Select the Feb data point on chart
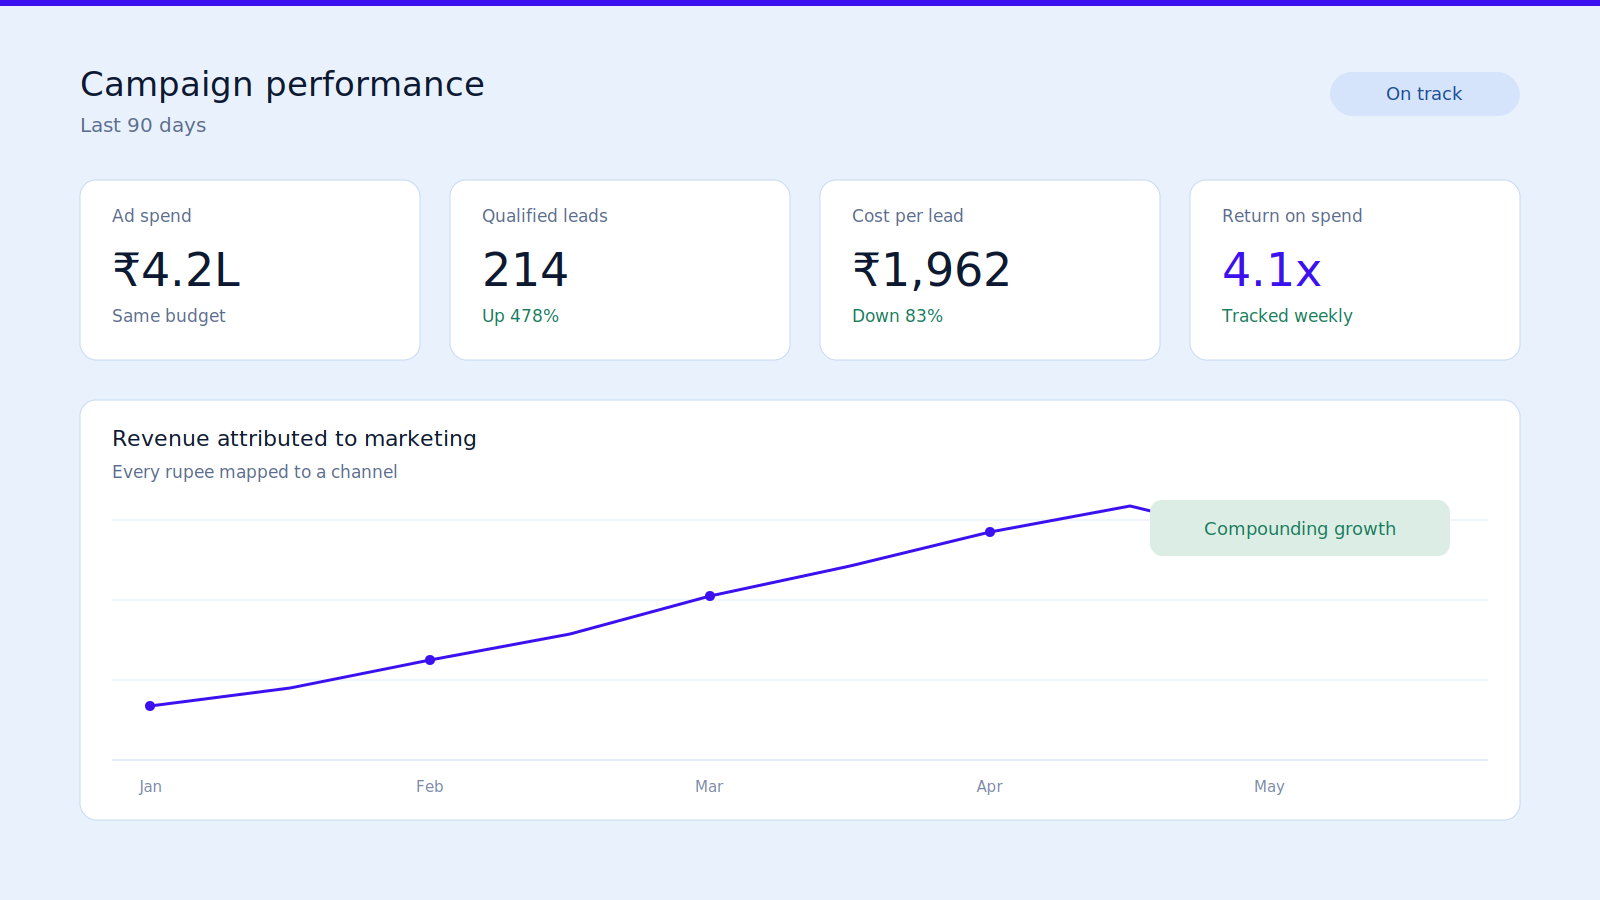The height and width of the screenshot is (900, 1600). coord(430,660)
